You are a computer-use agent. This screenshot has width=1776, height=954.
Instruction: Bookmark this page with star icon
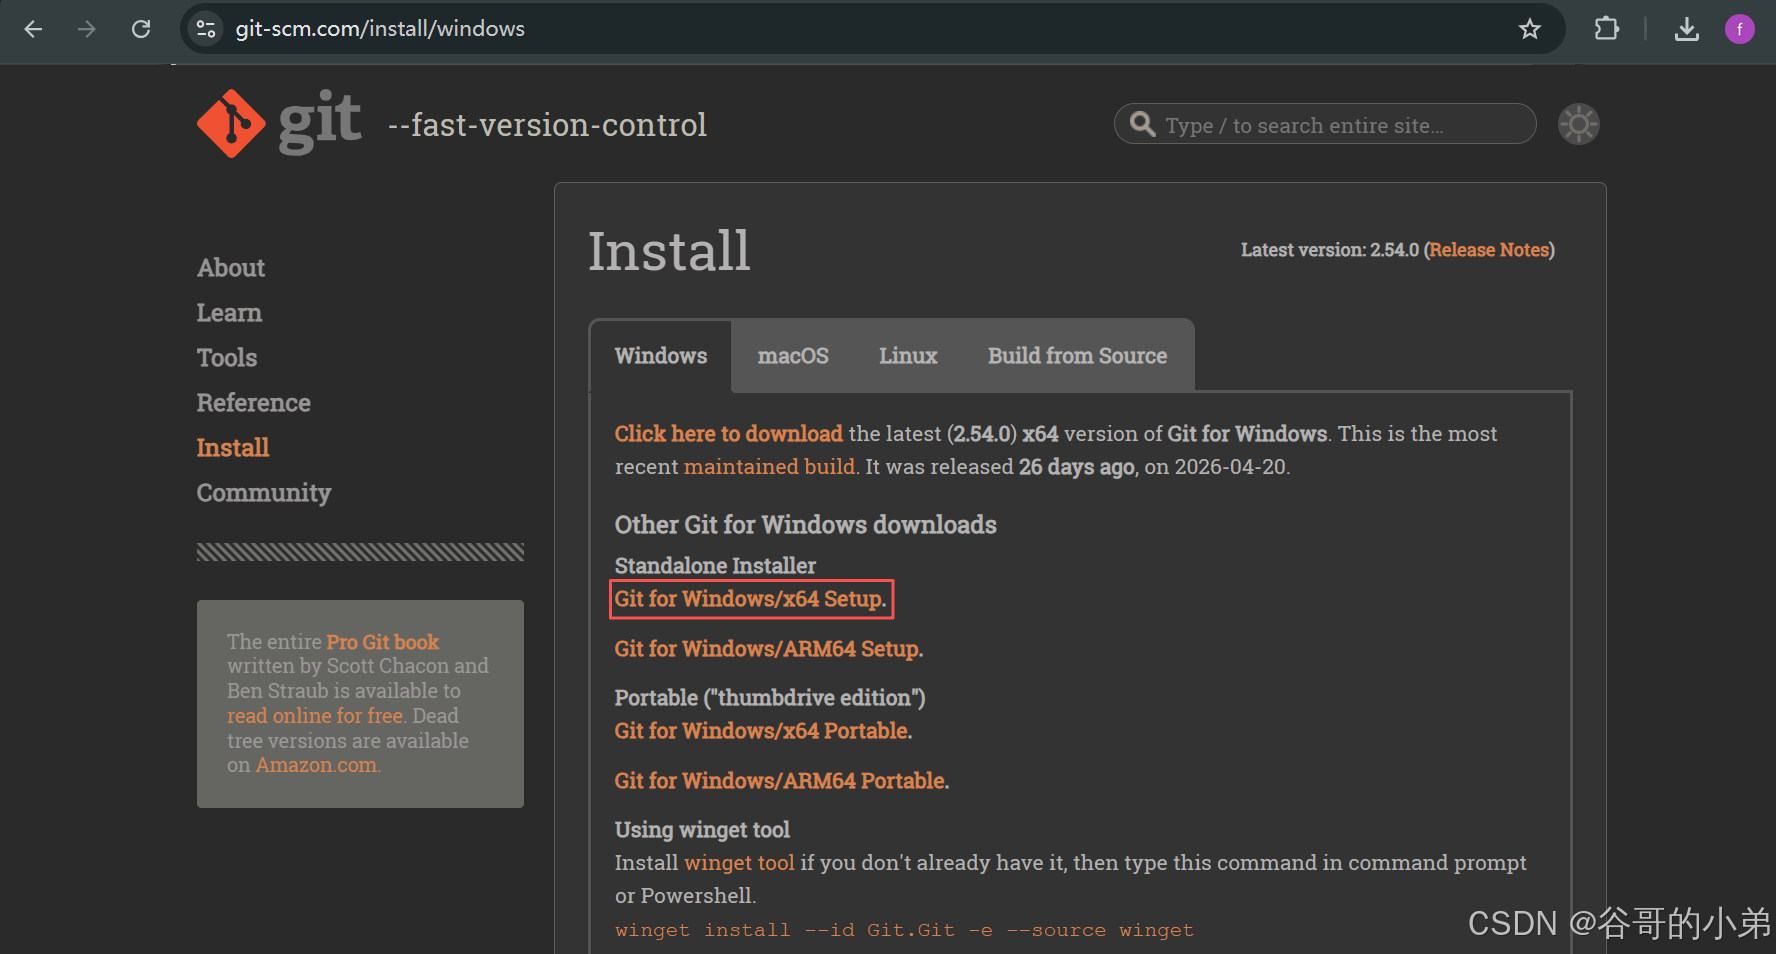pyautogui.click(x=1530, y=29)
